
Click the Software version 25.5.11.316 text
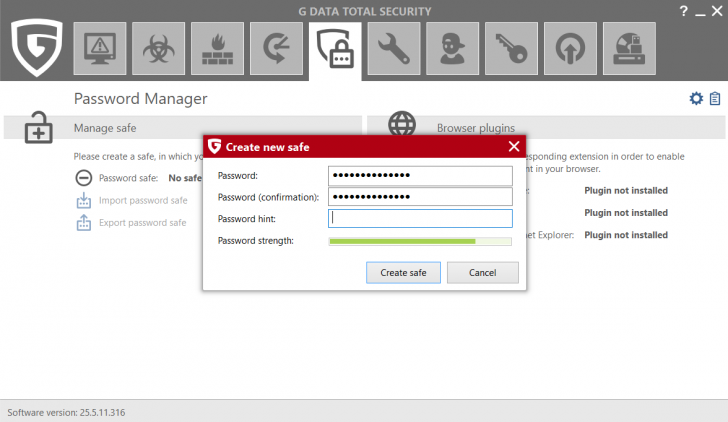(x=66, y=413)
